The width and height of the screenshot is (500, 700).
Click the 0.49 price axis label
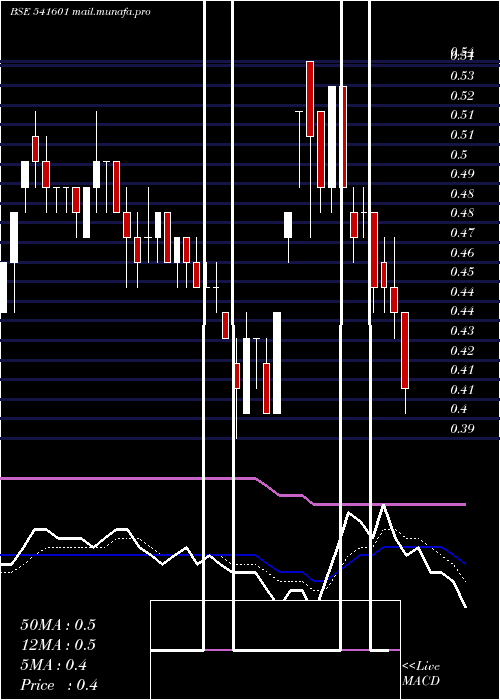tap(462, 174)
